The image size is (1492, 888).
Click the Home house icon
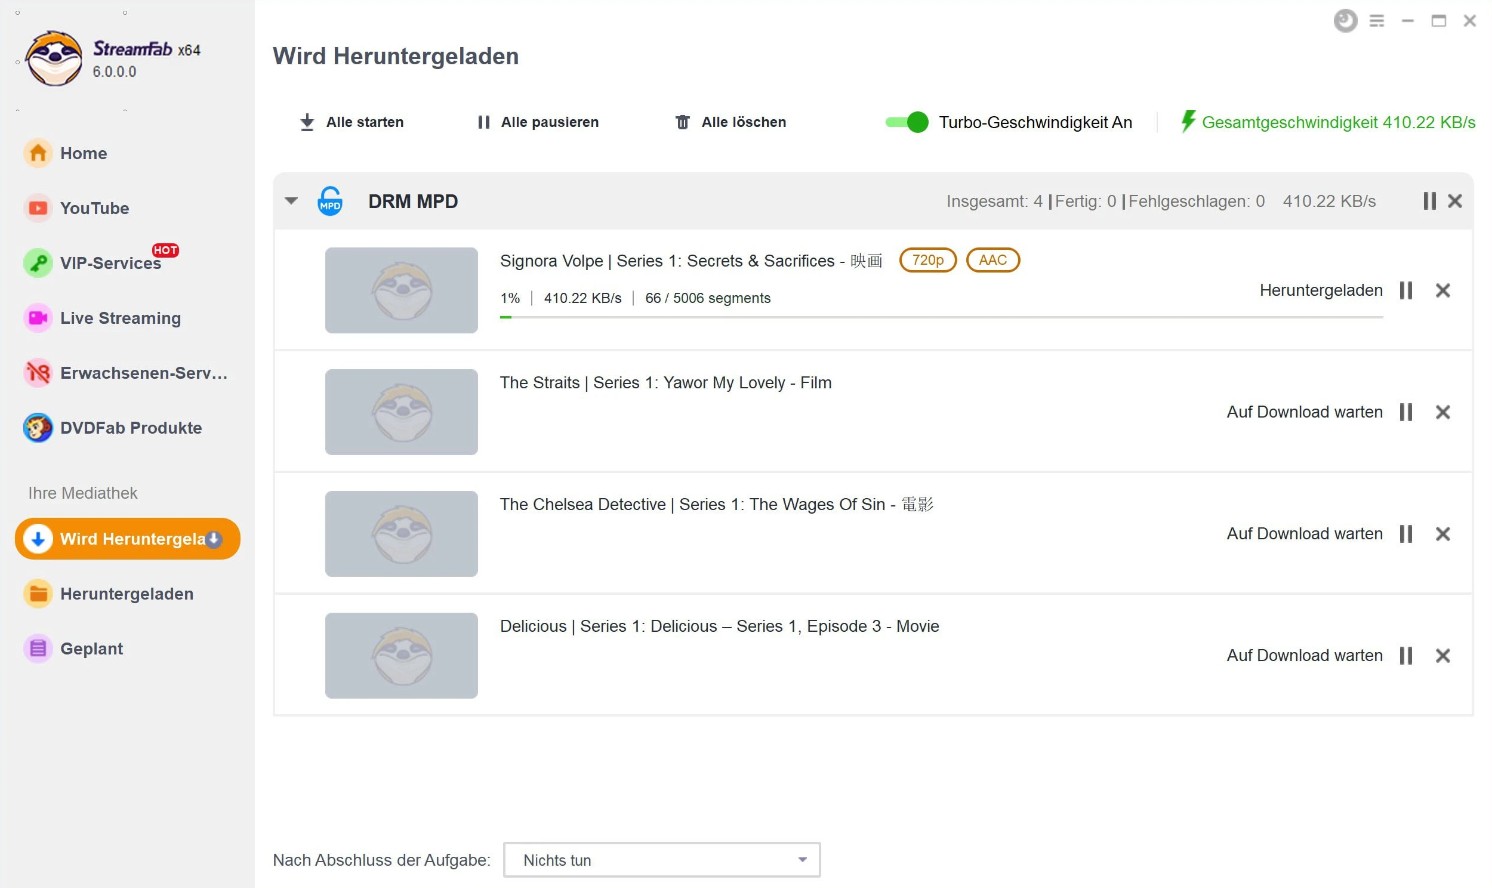pos(38,153)
